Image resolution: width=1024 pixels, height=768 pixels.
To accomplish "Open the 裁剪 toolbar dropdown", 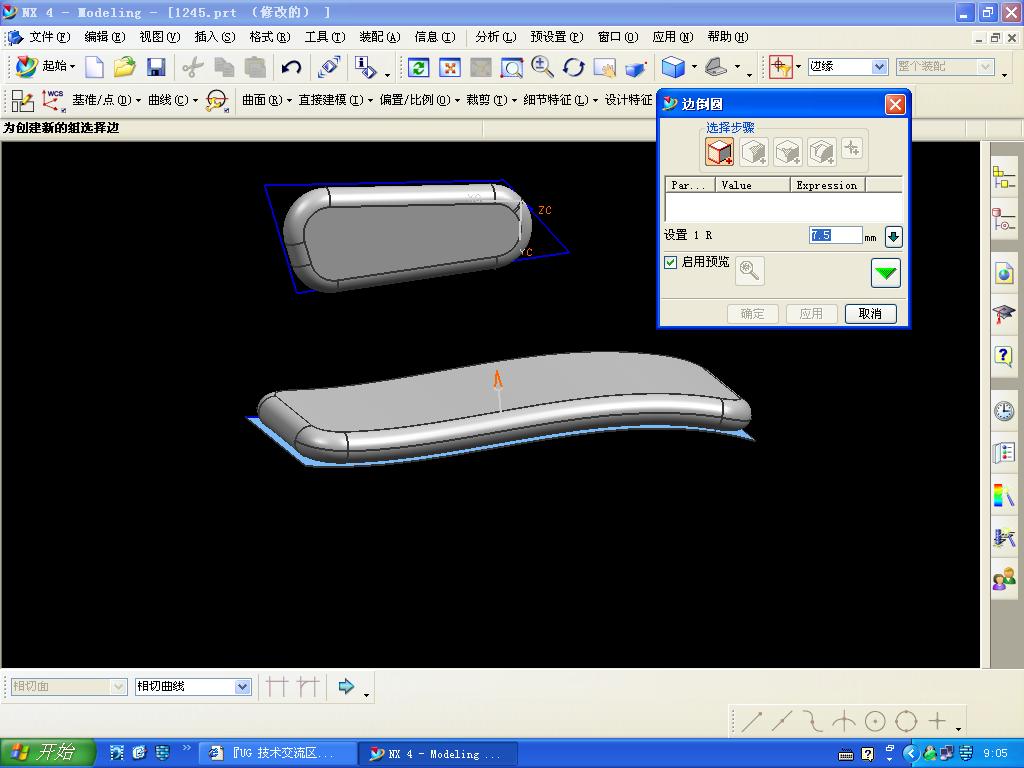I will [491, 100].
